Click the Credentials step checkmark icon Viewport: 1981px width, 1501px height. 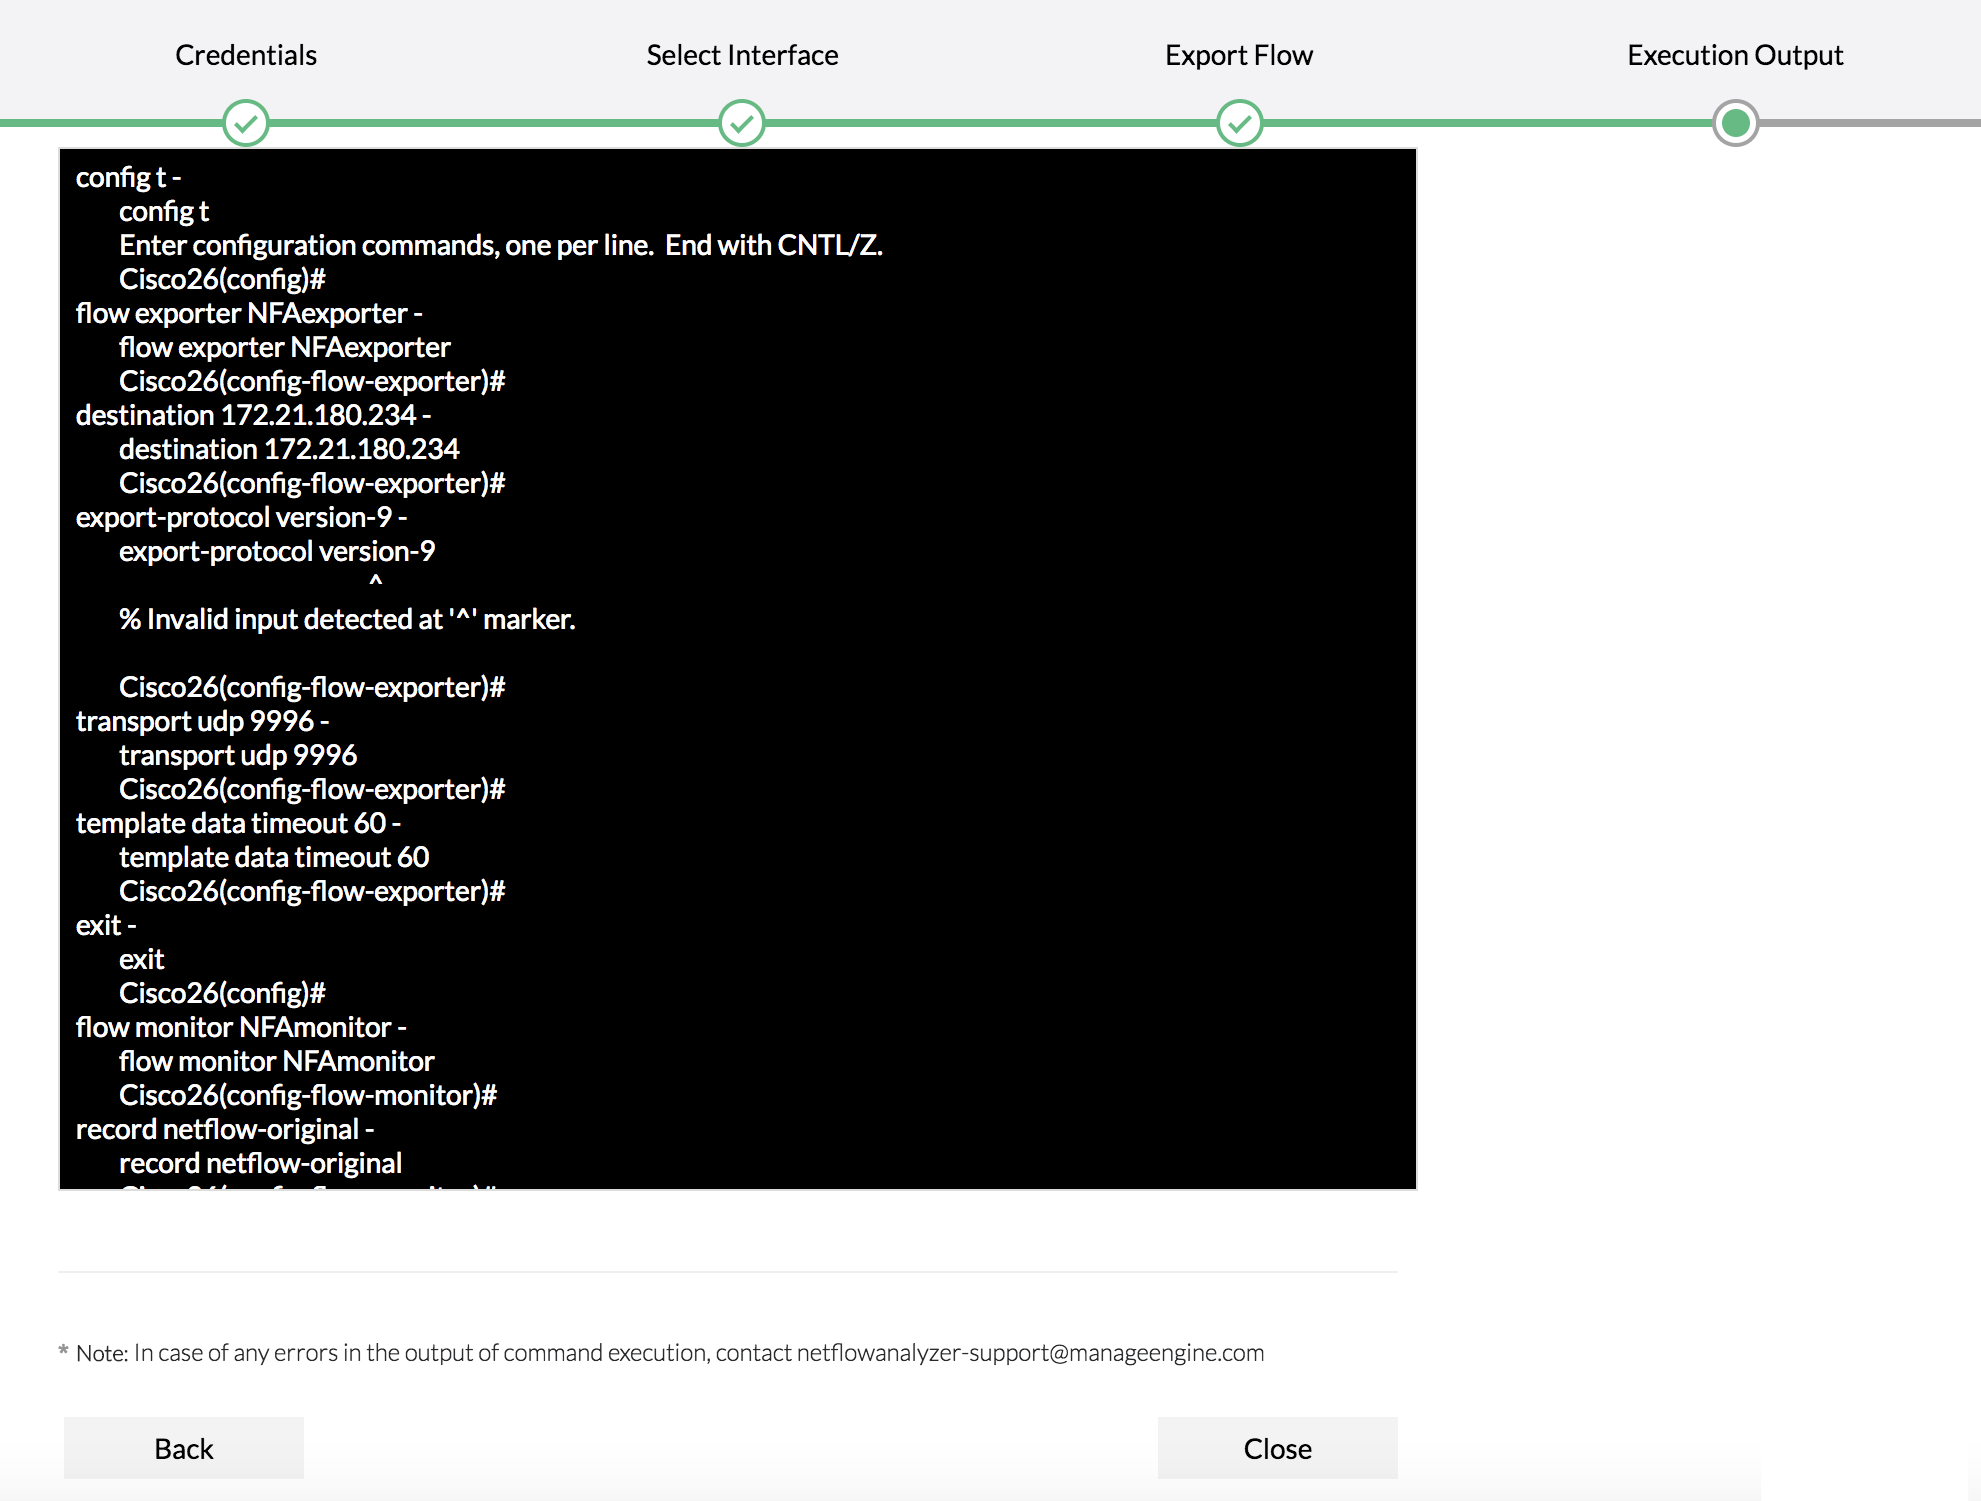(x=246, y=123)
